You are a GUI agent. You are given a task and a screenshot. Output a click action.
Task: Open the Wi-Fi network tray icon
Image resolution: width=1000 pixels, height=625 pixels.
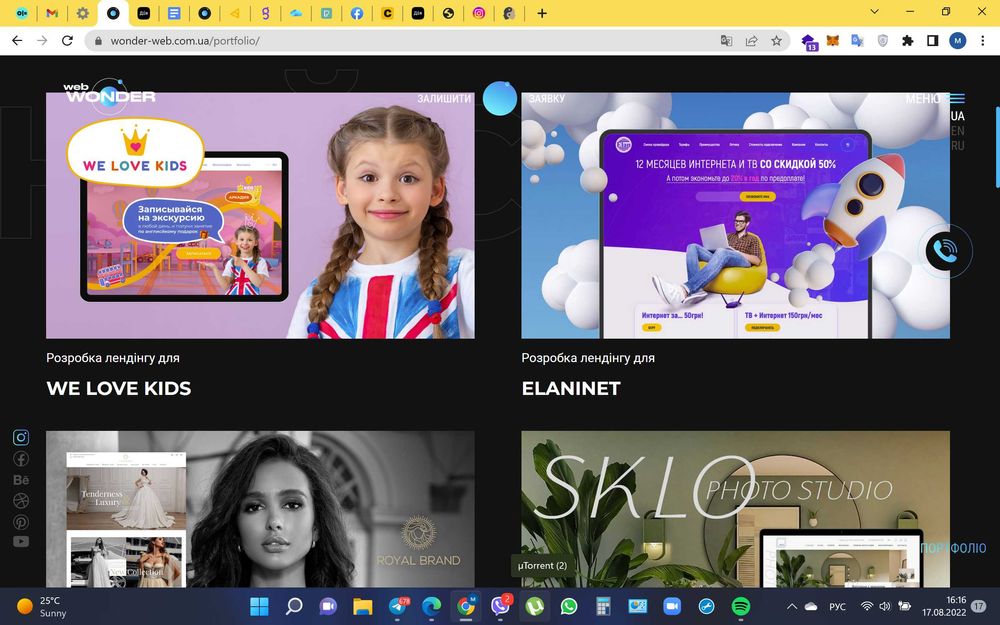866,606
